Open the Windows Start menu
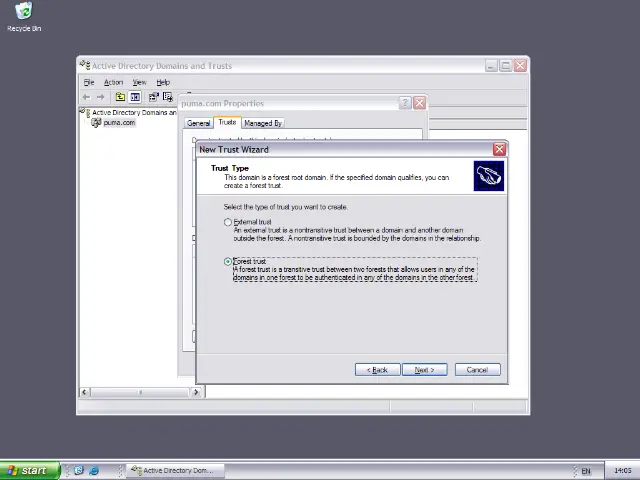Image resolution: width=640 pixels, height=480 pixels. pyautogui.click(x=29, y=471)
